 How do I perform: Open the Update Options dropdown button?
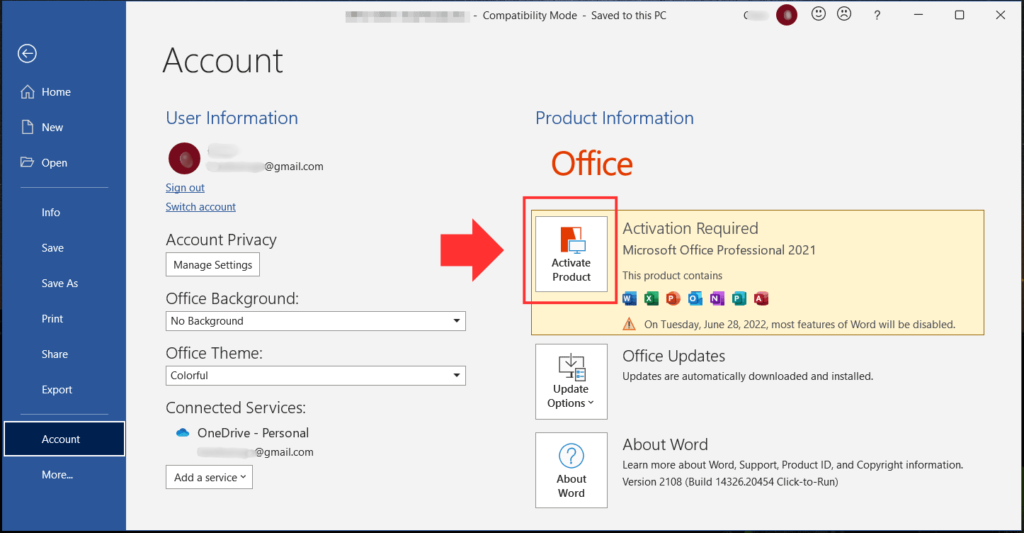click(x=571, y=381)
